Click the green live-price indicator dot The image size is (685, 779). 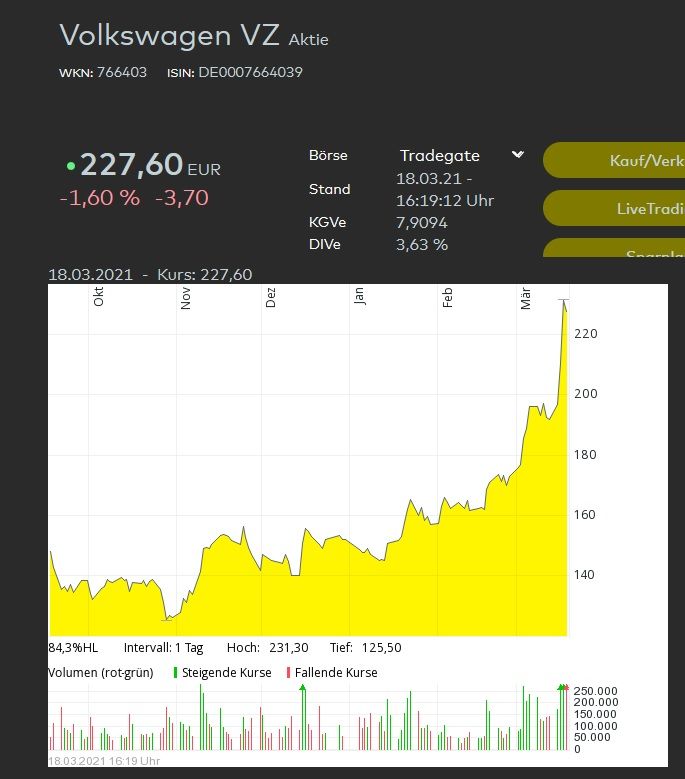(70, 166)
